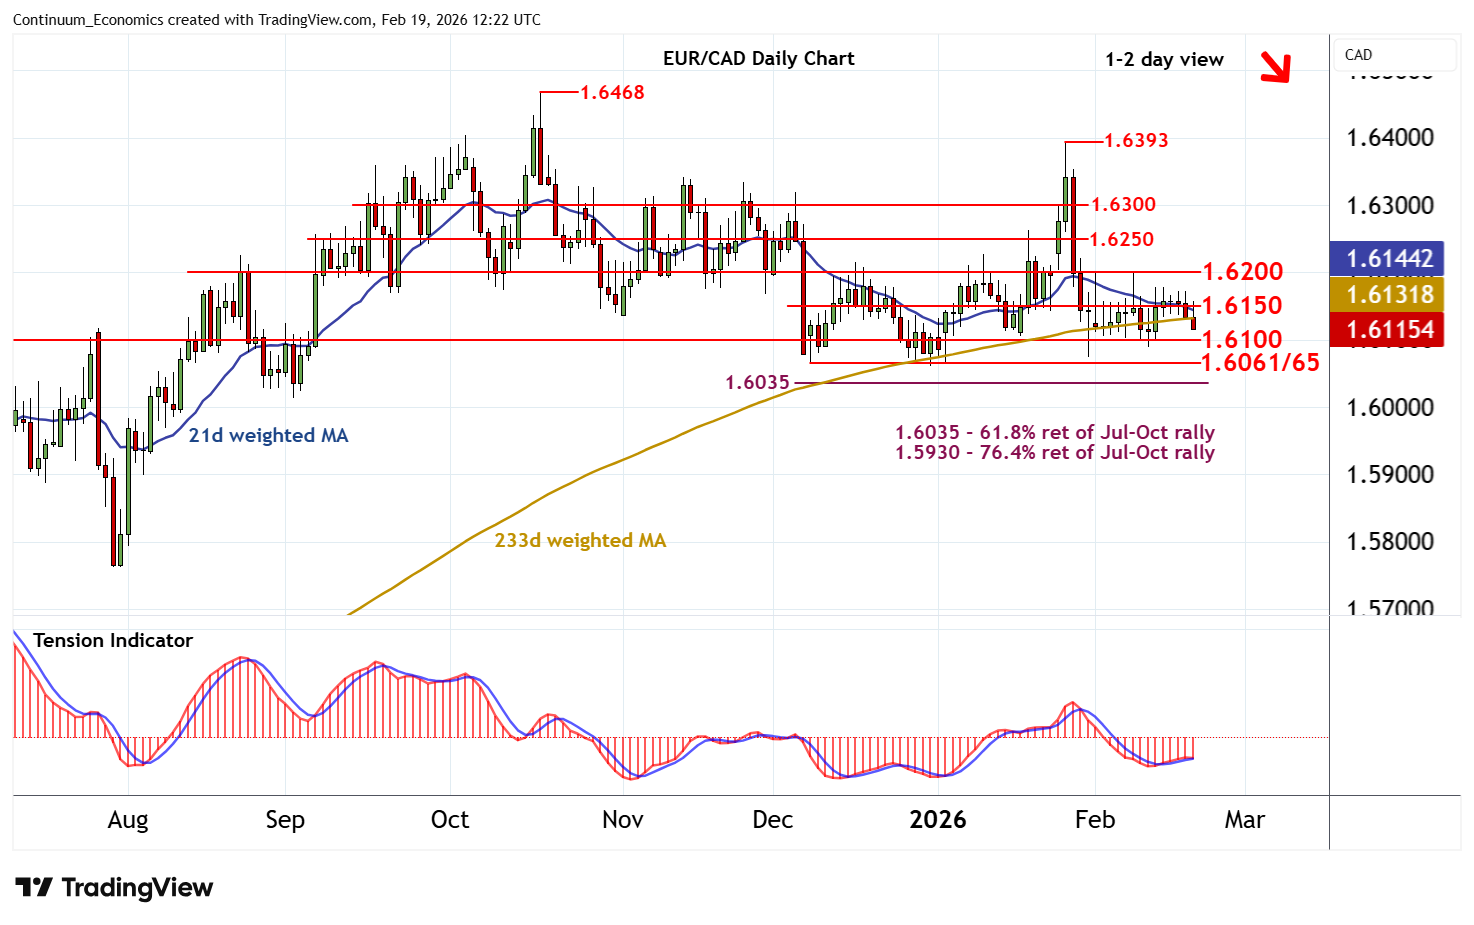Click the blue 1.61442 price tag
1474x925 pixels.
(x=1389, y=259)
